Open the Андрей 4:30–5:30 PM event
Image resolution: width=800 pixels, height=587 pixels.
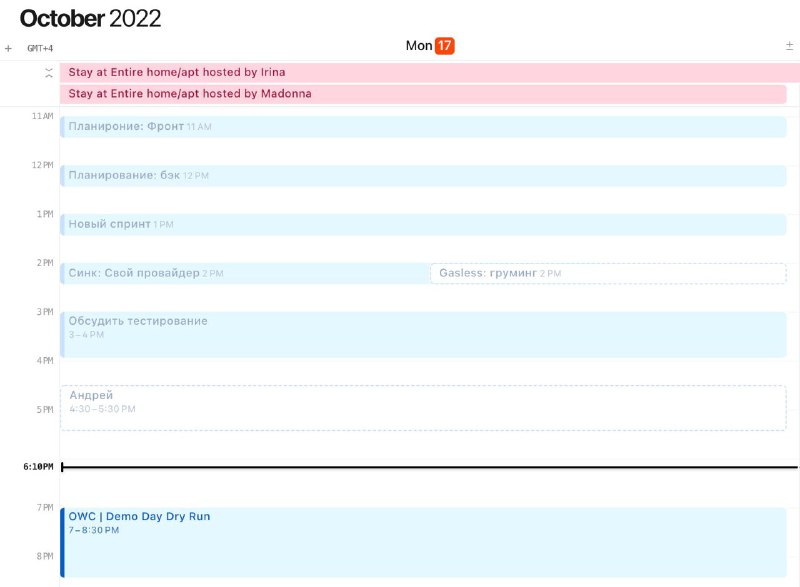click(x=423, y=408)
